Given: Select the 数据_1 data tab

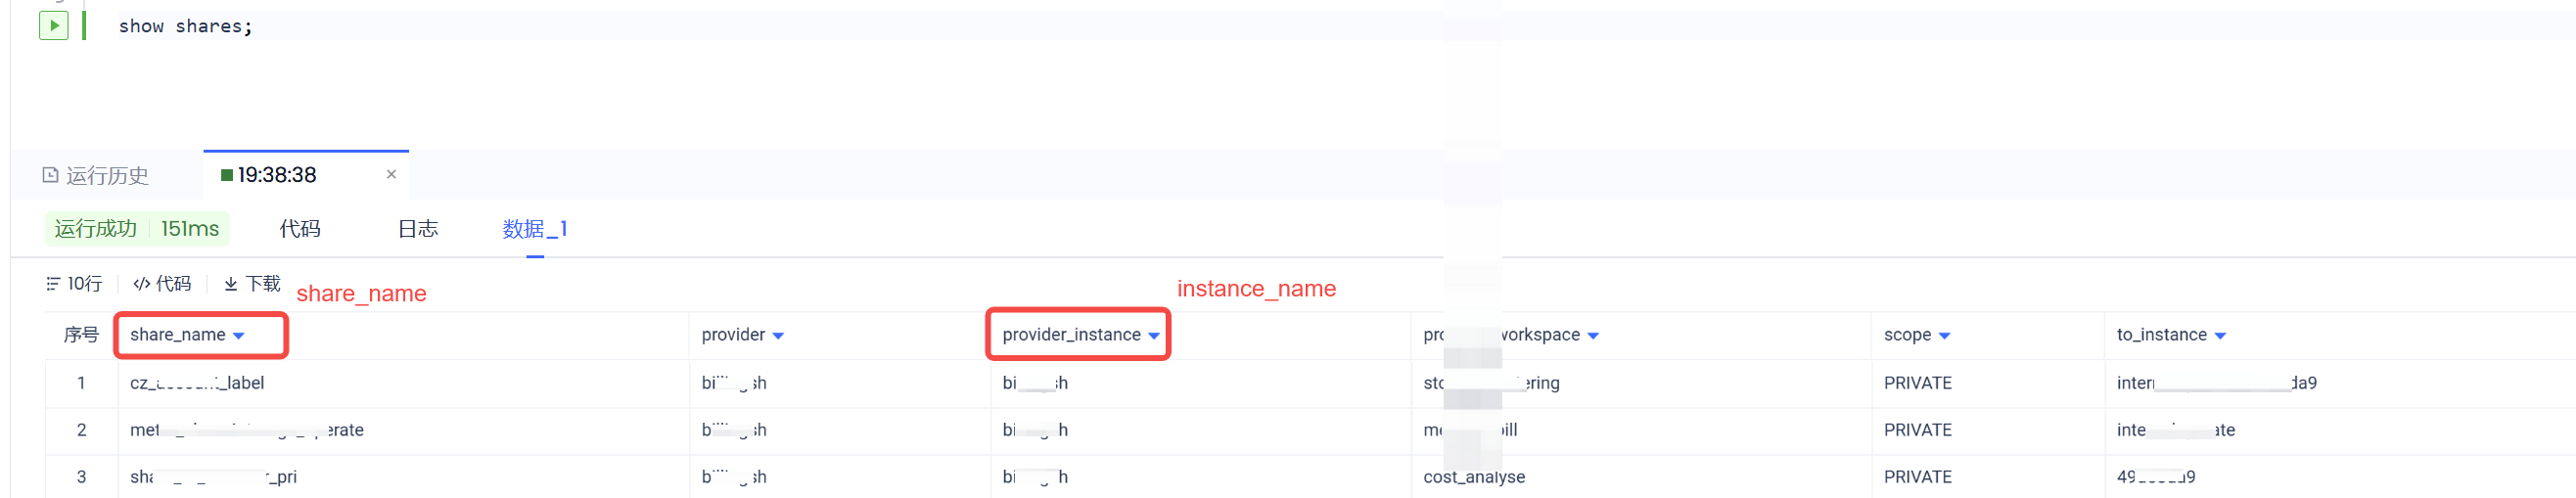Looking at the screenshot, I should click(534, 229).
